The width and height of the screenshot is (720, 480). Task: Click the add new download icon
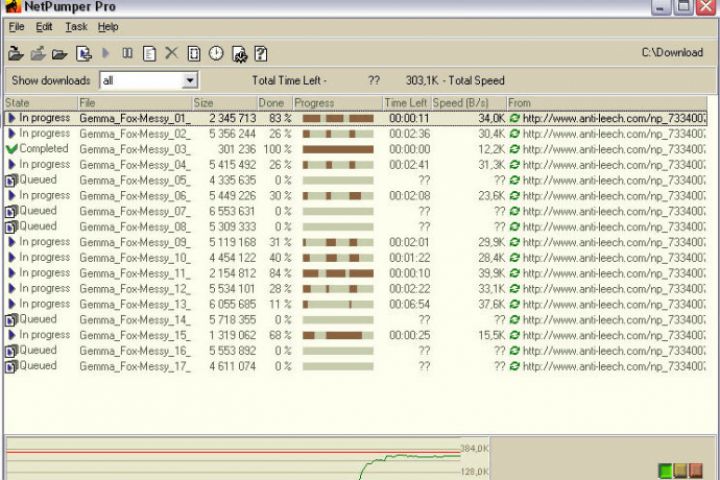84,54
